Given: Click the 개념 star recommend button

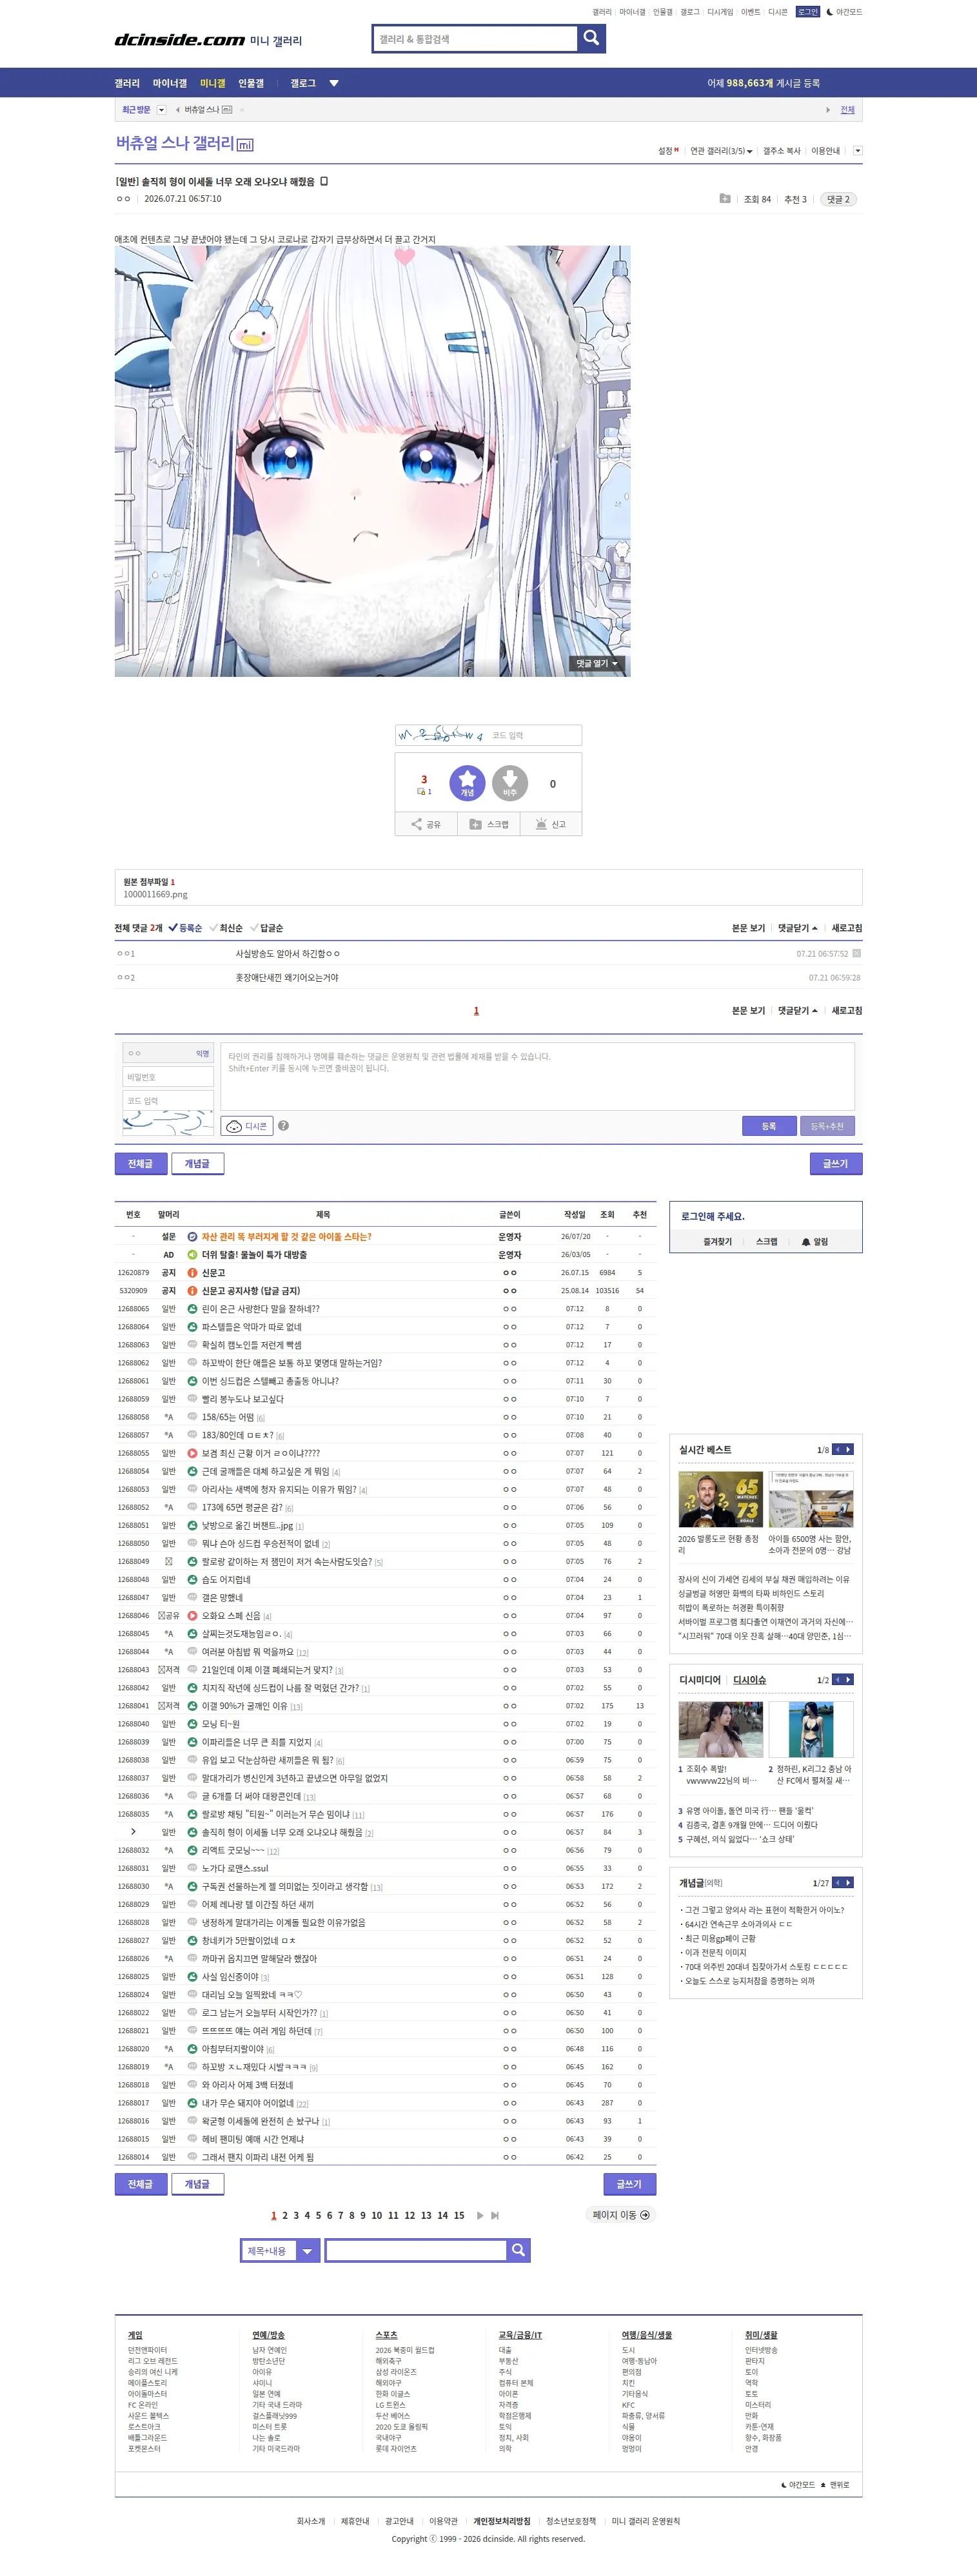Looking at the screenshot, I should point(467,783).
